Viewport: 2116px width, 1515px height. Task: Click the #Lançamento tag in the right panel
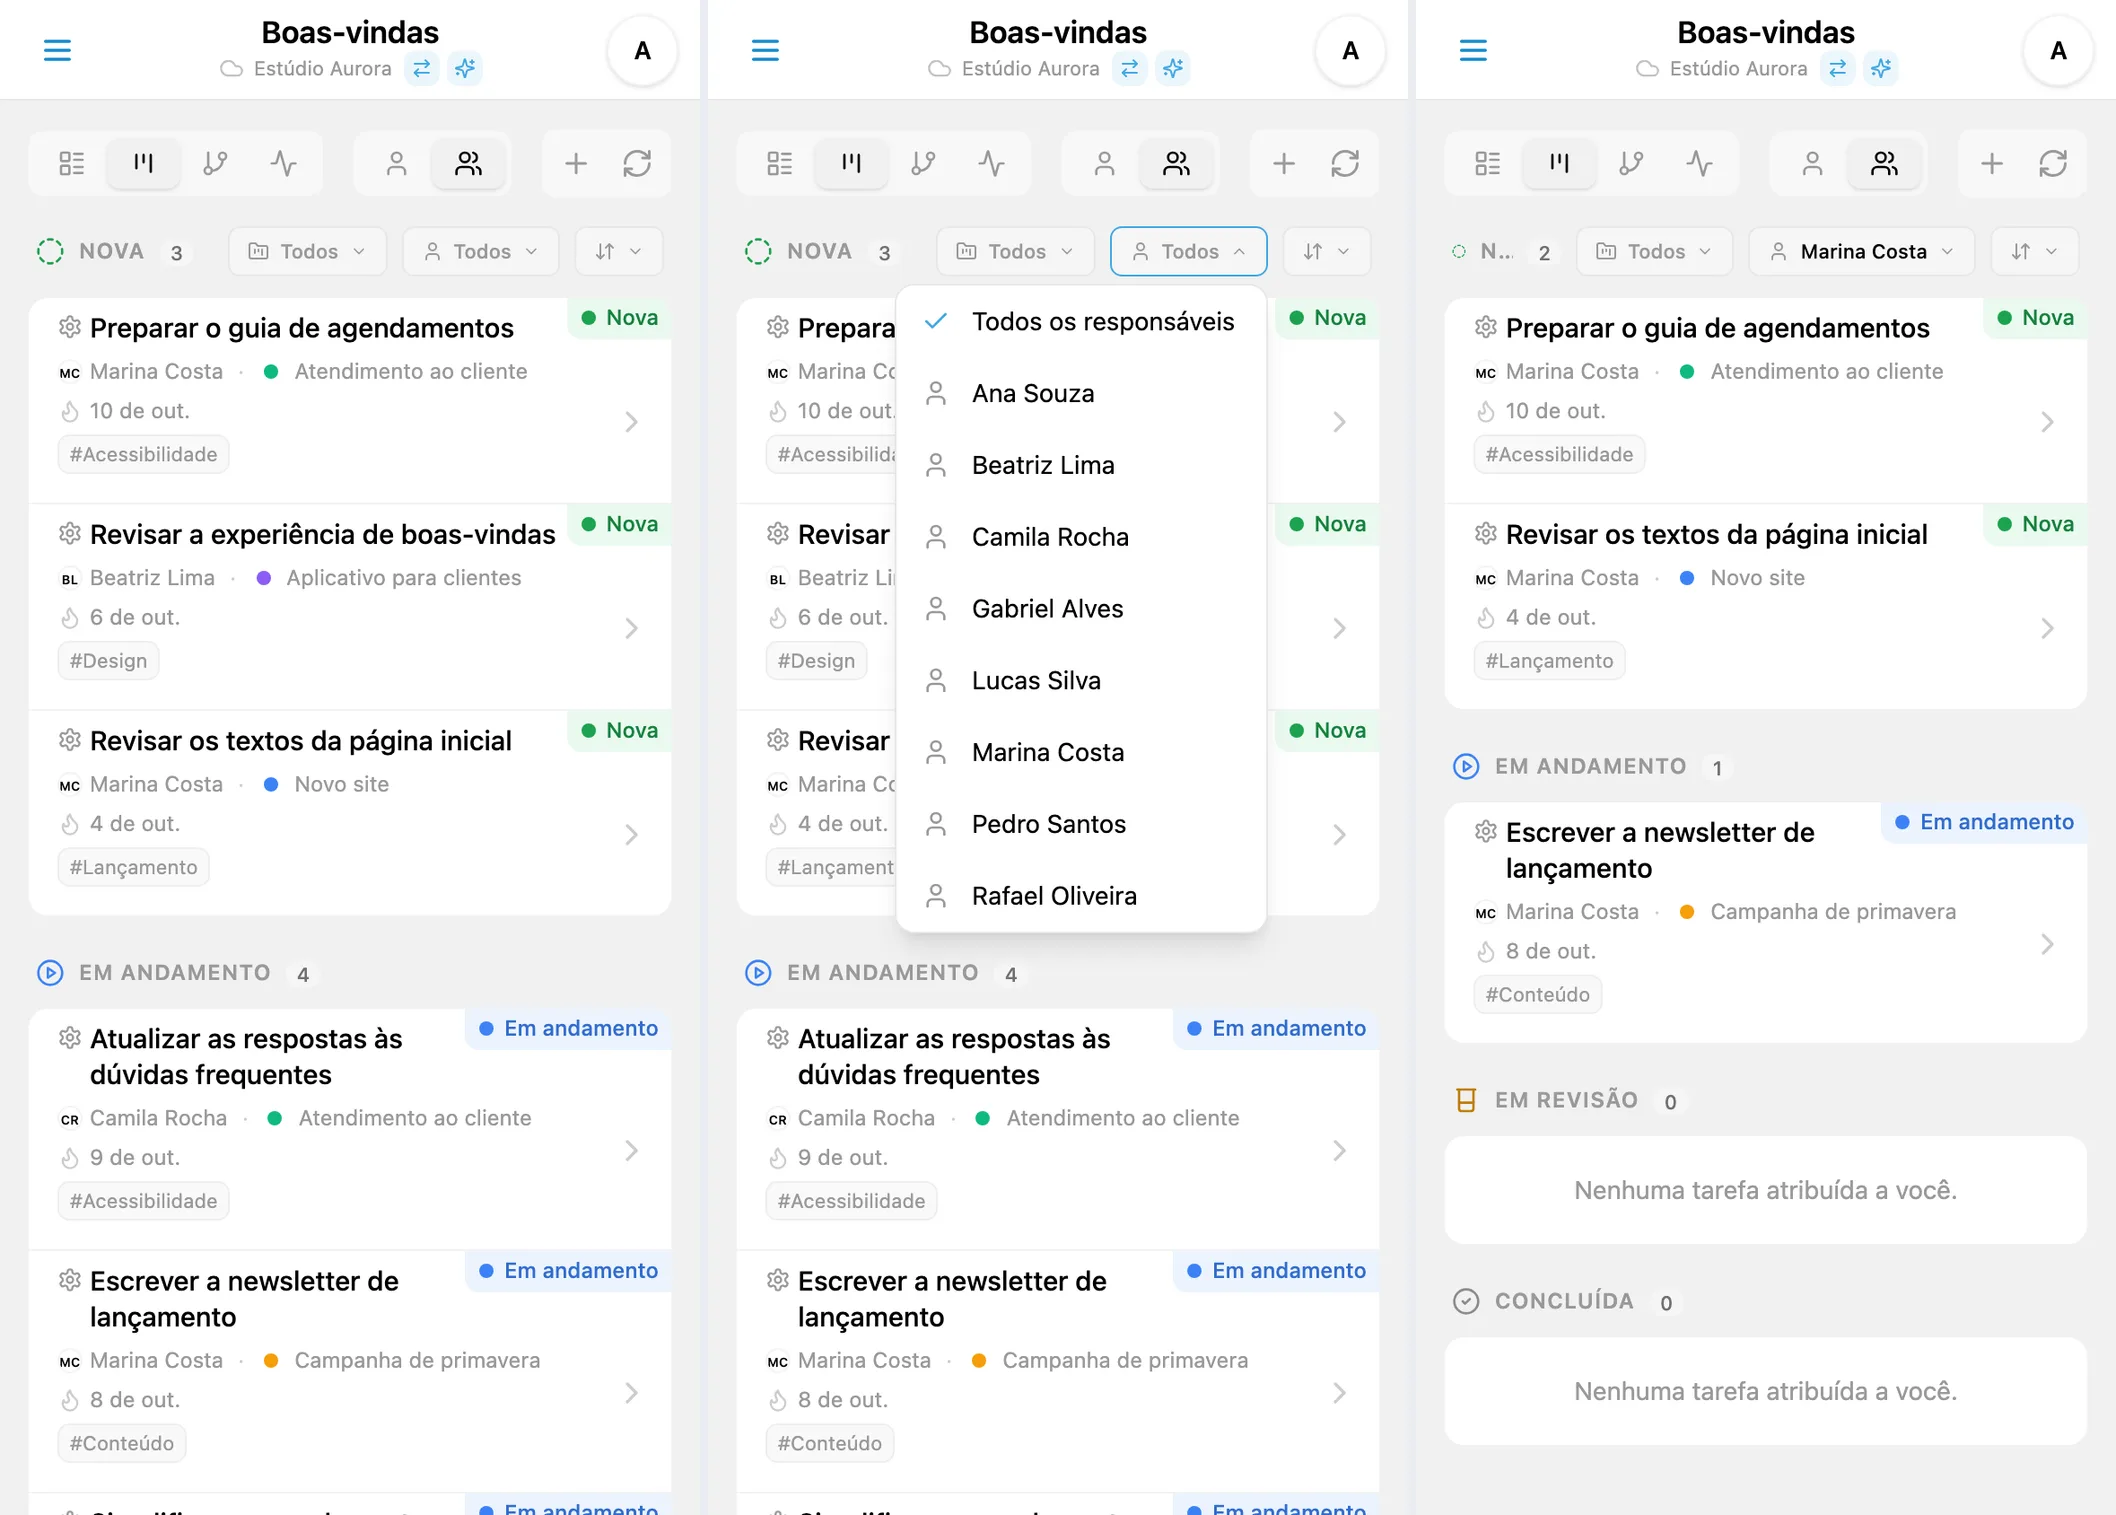(1549, 660)
